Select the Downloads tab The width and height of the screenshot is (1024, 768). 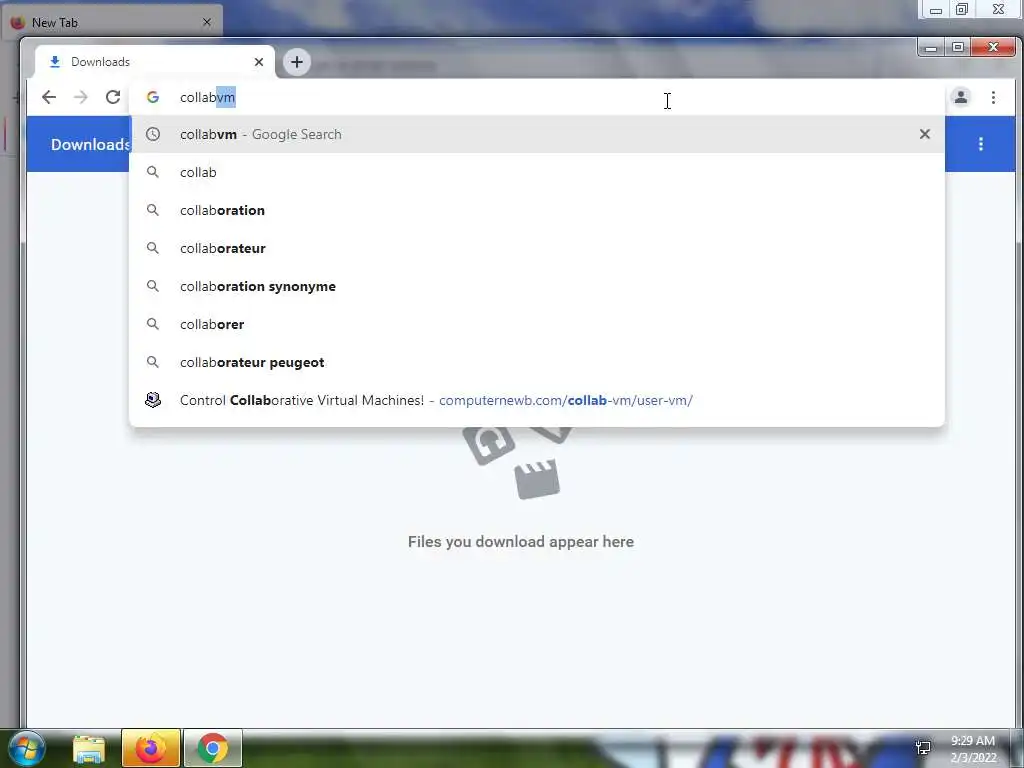155,62
